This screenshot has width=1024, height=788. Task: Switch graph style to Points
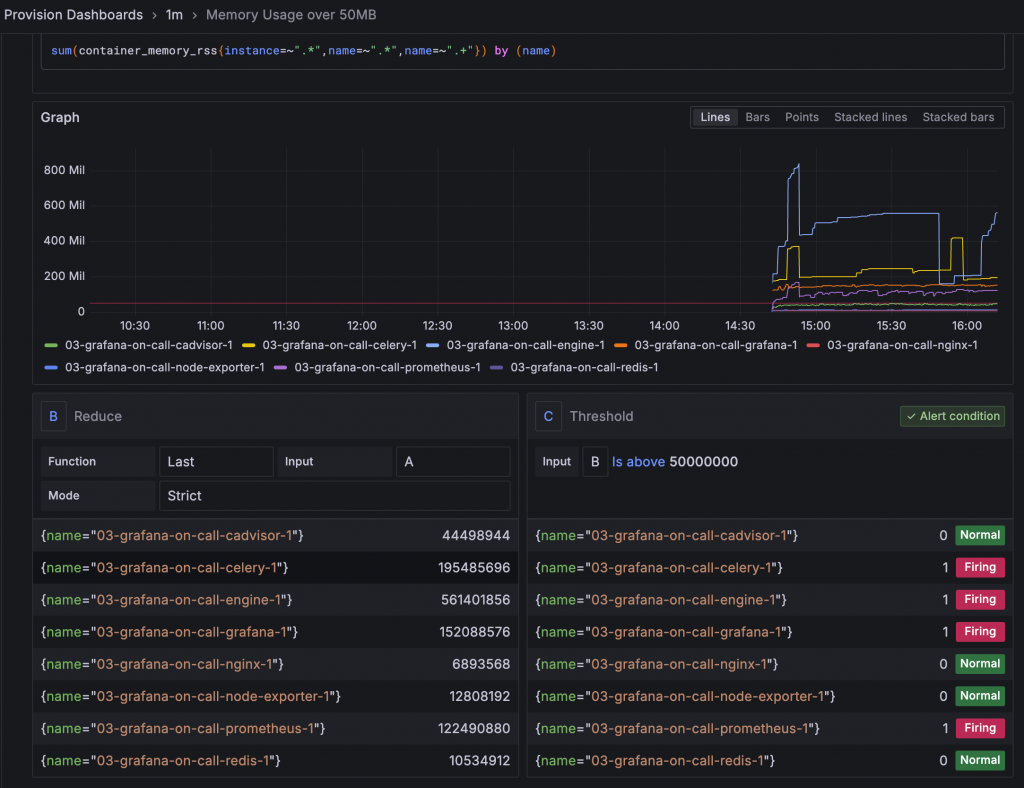pyautogui.click(x=801, y=118)
